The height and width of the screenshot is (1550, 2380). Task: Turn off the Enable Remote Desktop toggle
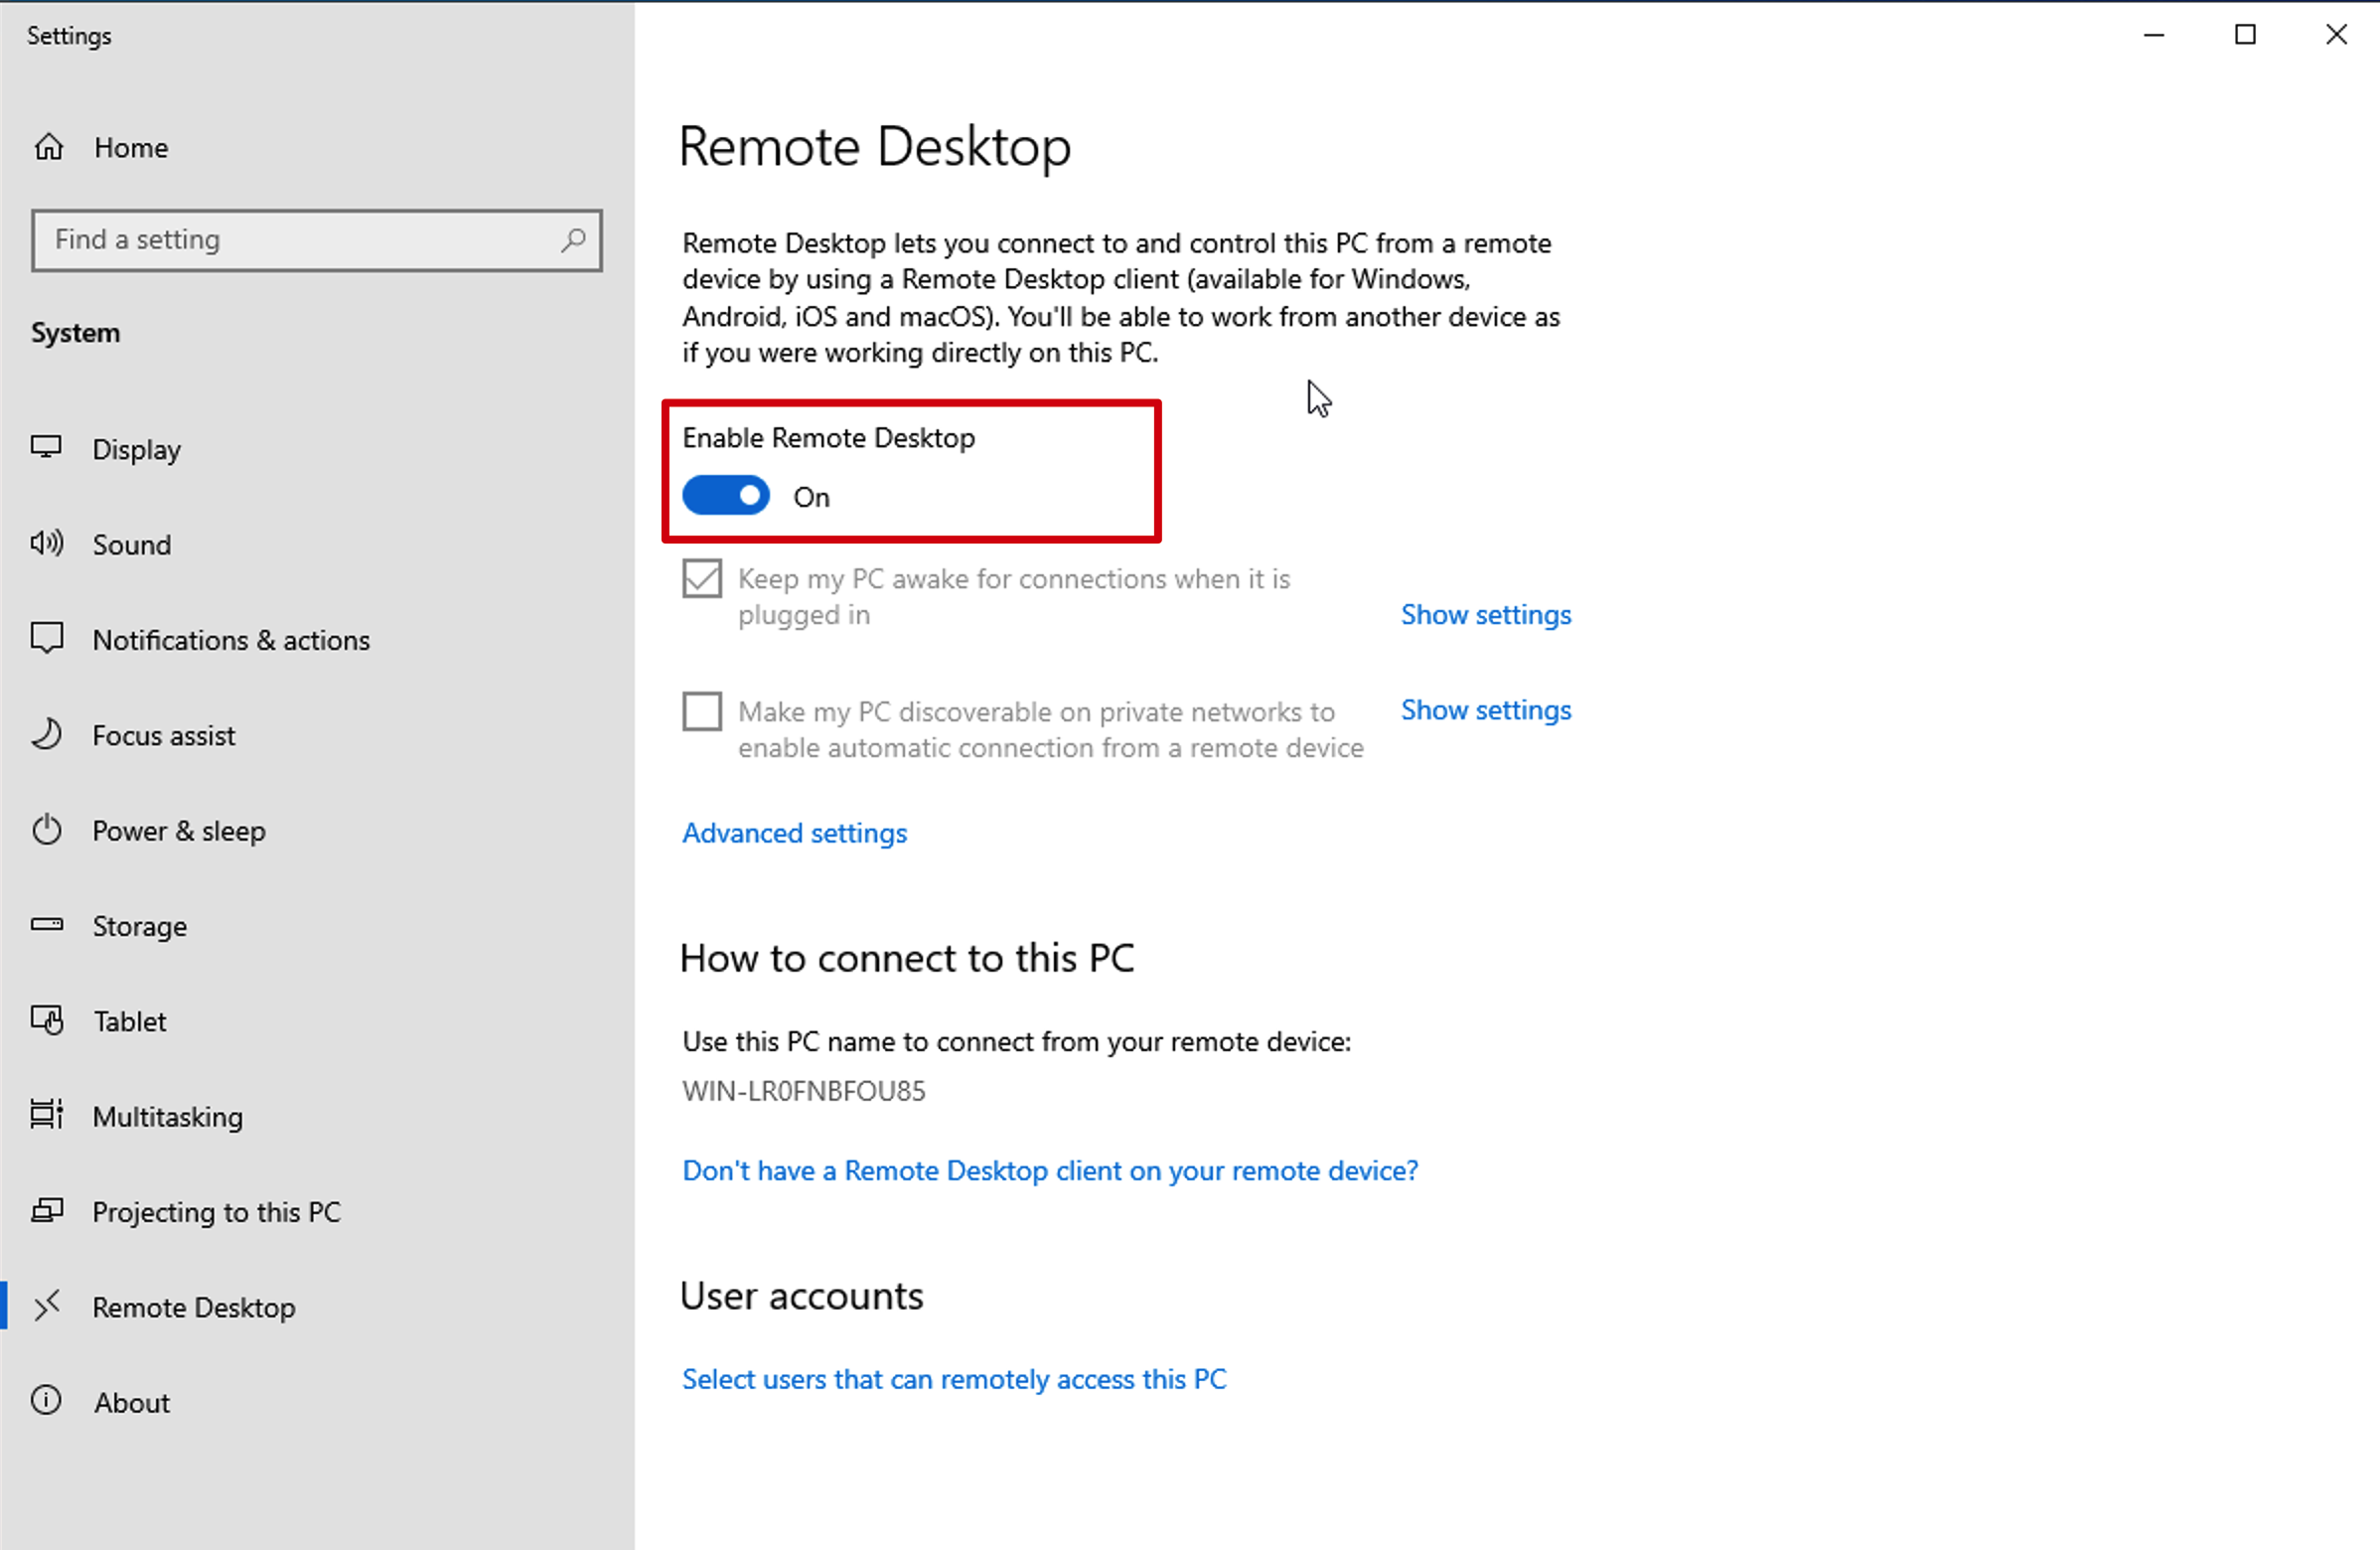point(726,496)
